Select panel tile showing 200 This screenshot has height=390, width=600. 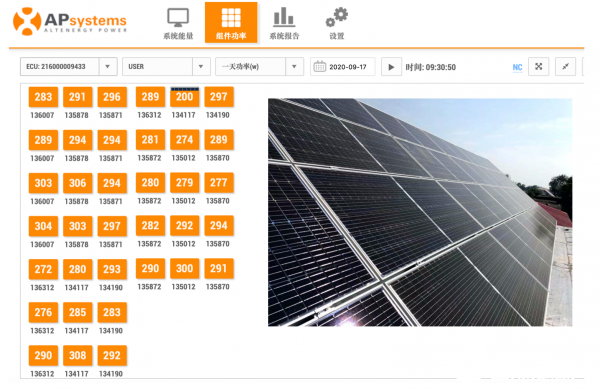coord(184,97)
